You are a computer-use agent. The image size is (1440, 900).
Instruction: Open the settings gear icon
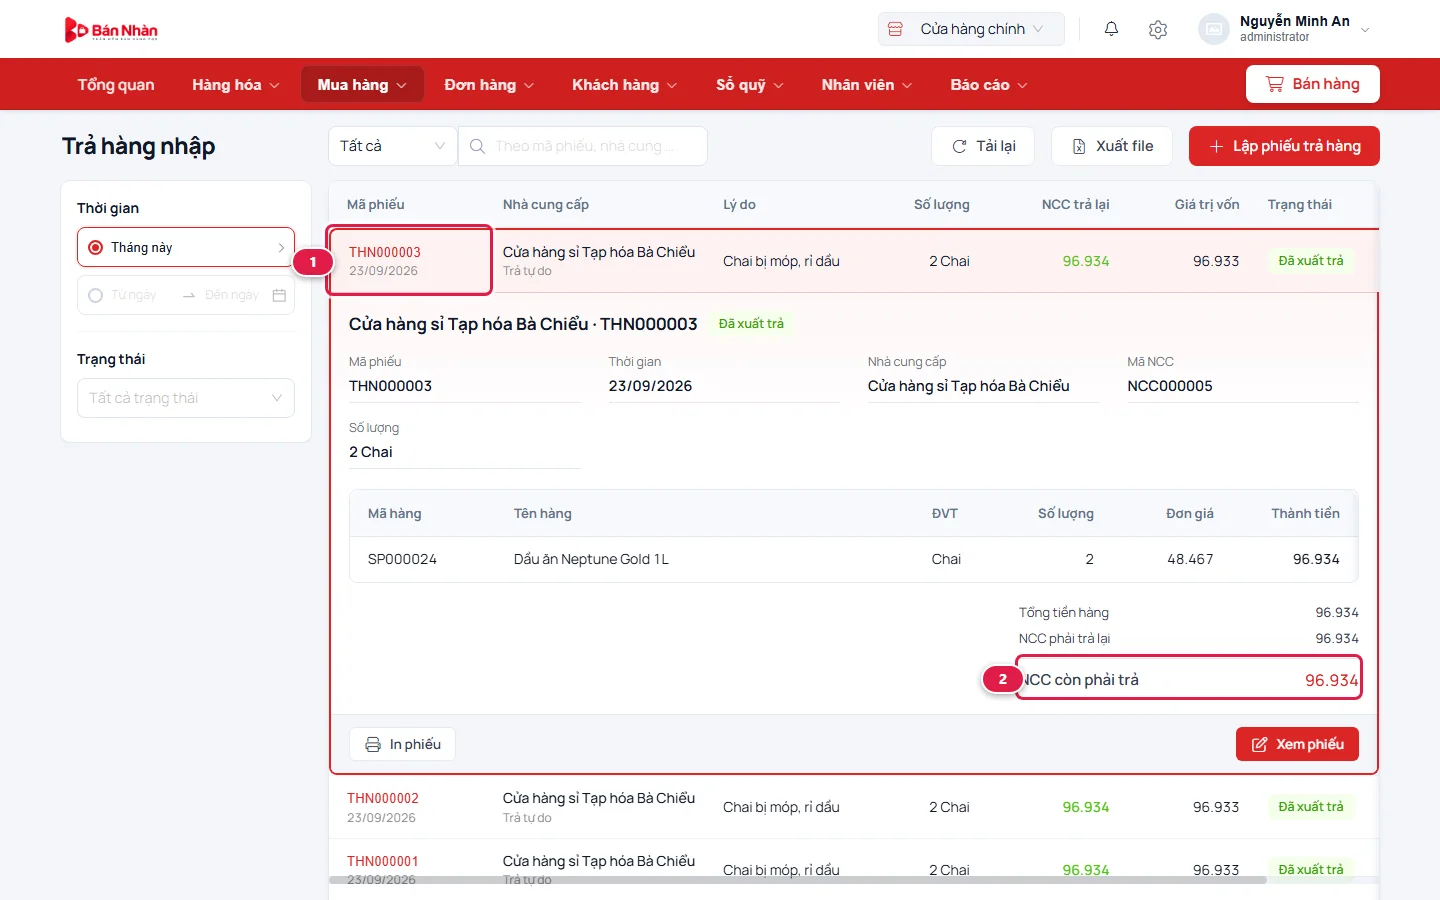point(1158,29)
